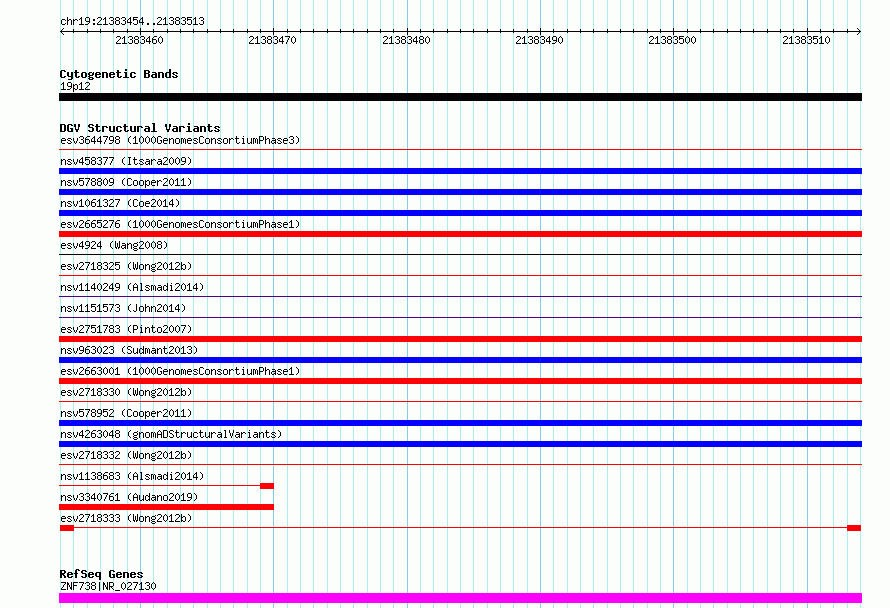Select the nsv963023 (Sudmant2013) blue bar

coord(460,360)
